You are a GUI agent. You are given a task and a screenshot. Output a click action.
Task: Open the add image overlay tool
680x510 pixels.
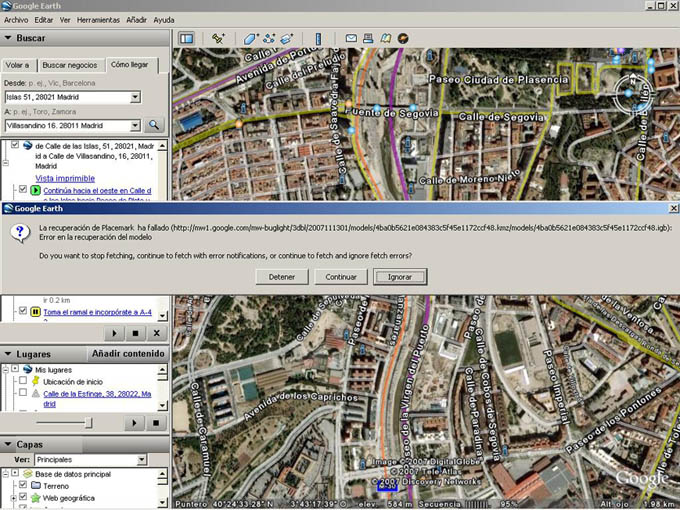click(287, 39)
